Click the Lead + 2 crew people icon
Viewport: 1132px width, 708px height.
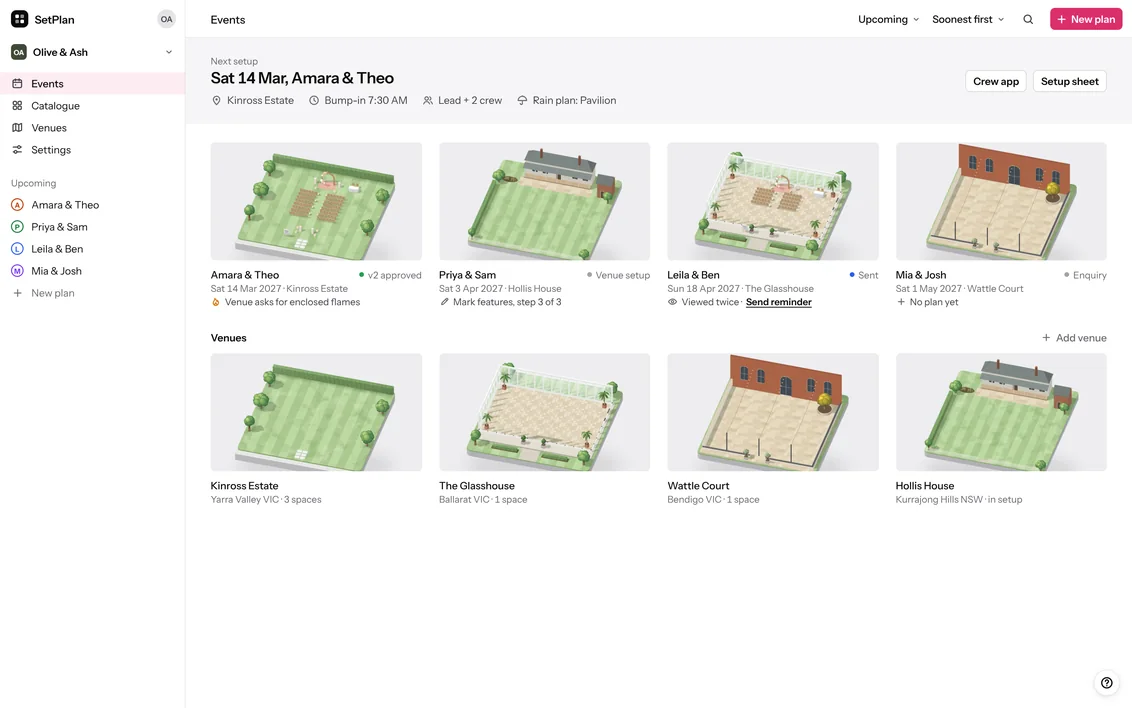point(428,100)
